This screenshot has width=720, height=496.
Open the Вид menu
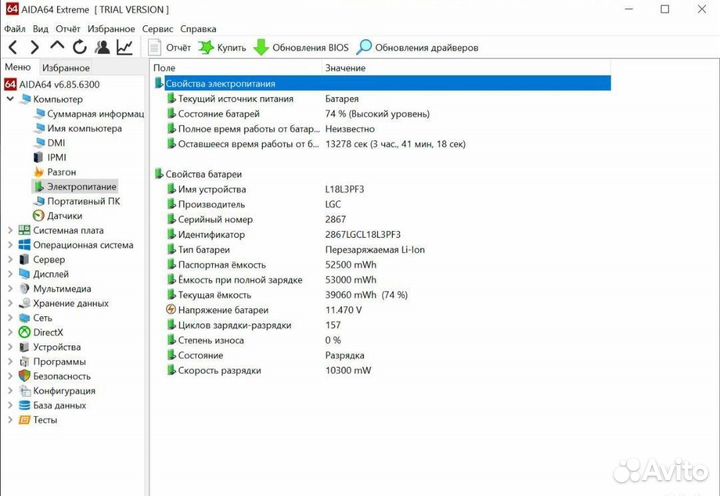pos(40,29)
